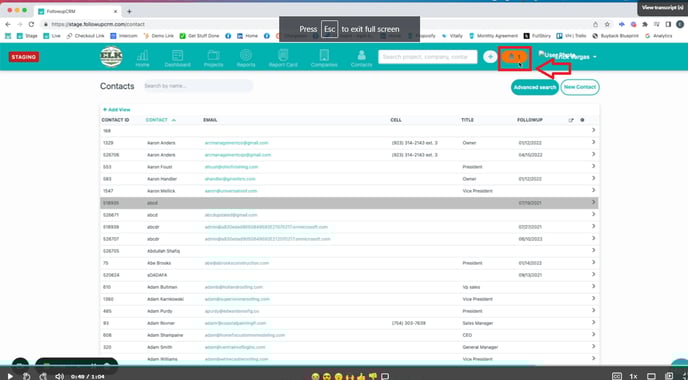Screen dimensions: 688x380
Task: Click the Search by name field
Action: [x=197, y=86]
